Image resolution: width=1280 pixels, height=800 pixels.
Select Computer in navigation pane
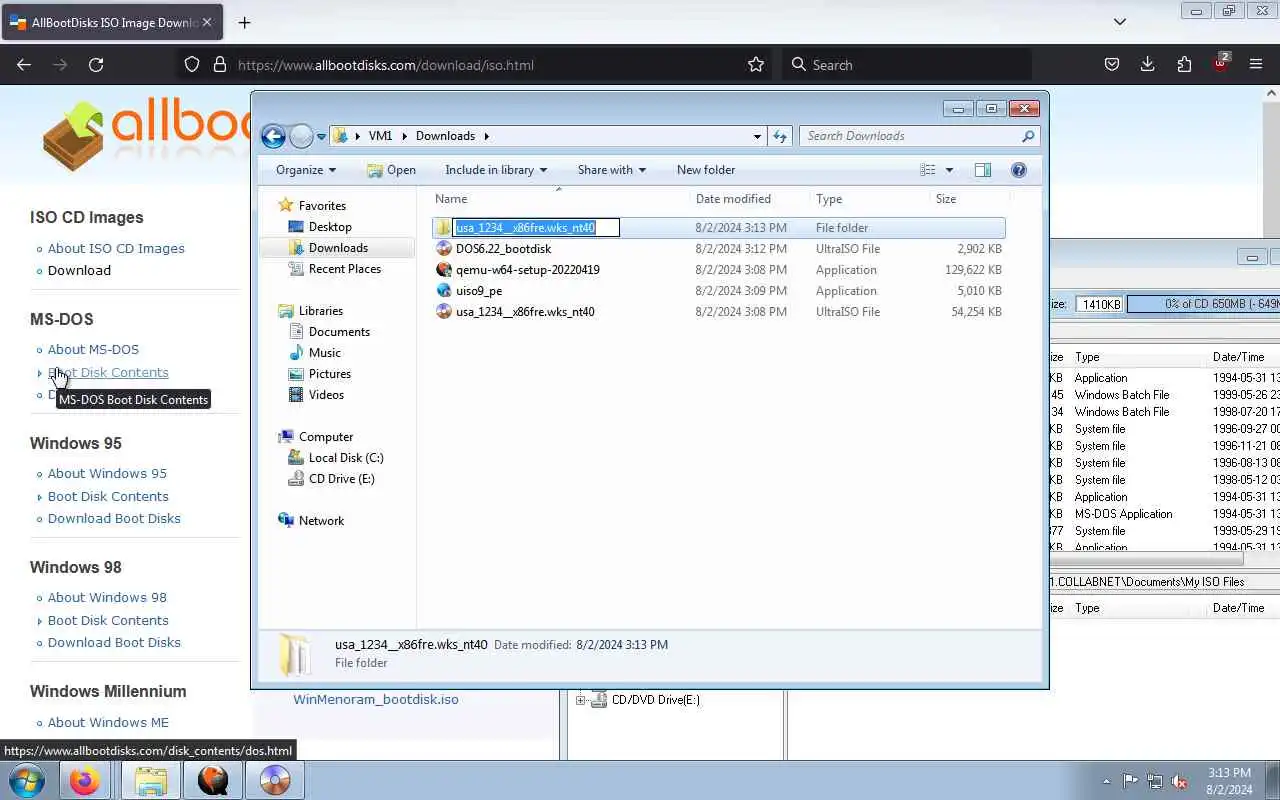click(326, 437)
